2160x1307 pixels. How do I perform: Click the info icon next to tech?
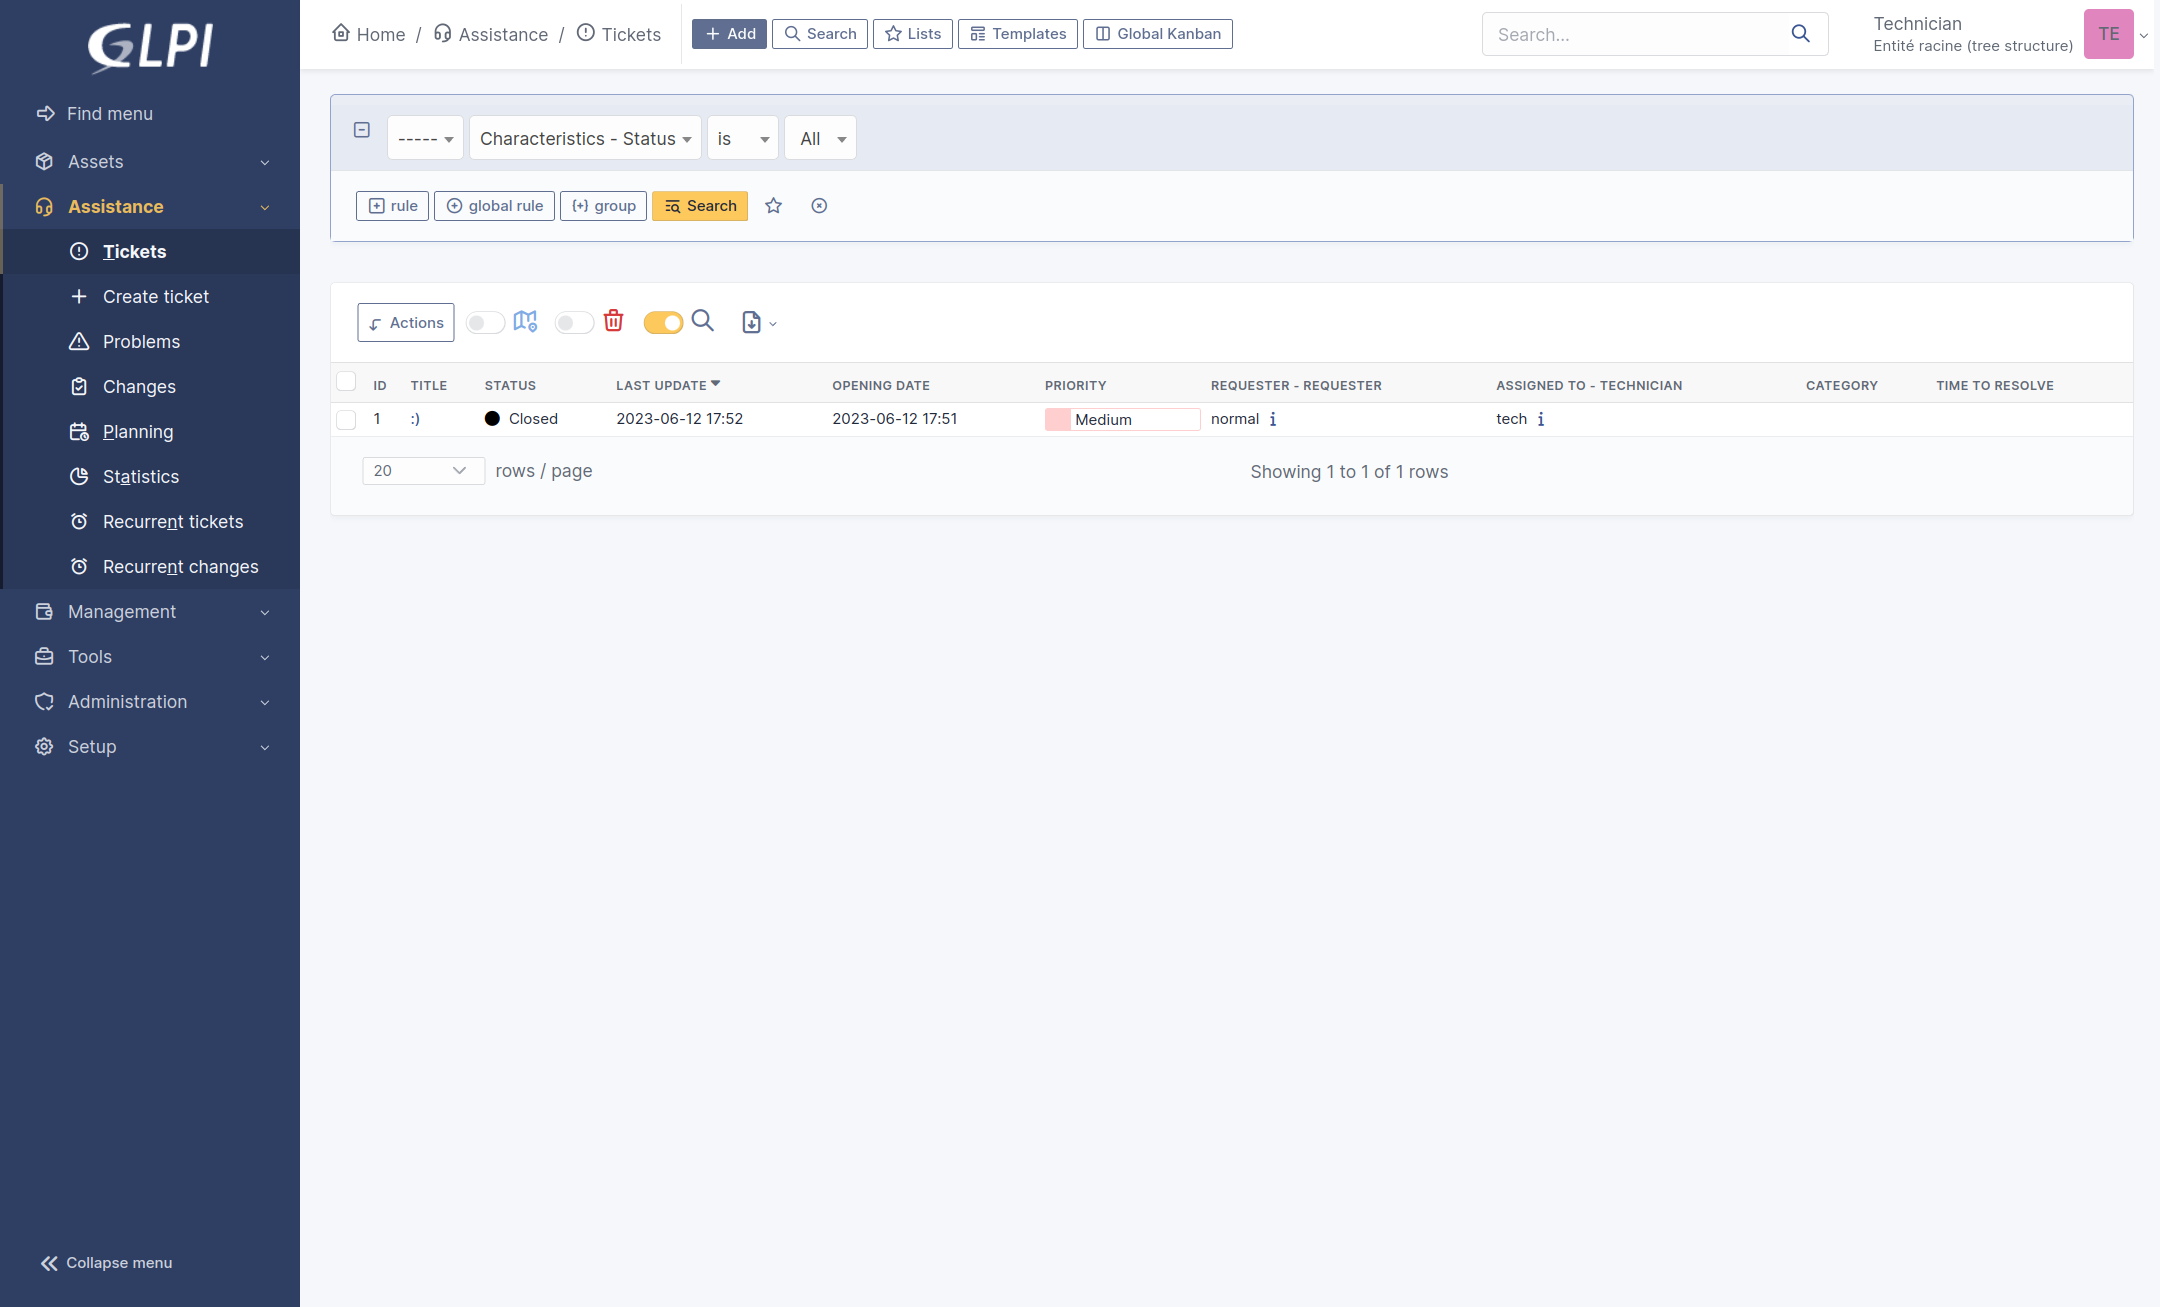pyautogui.click(x=1541, y=419)
